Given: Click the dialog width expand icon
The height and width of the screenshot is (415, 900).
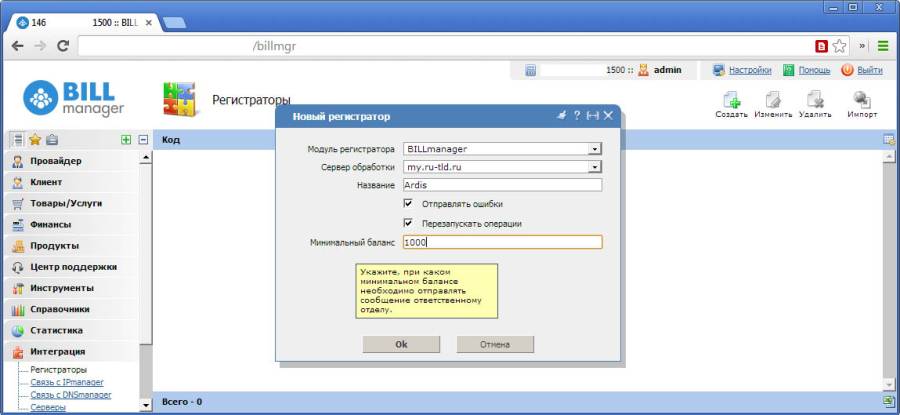Looking at the screenshot, I should [593, 116].
